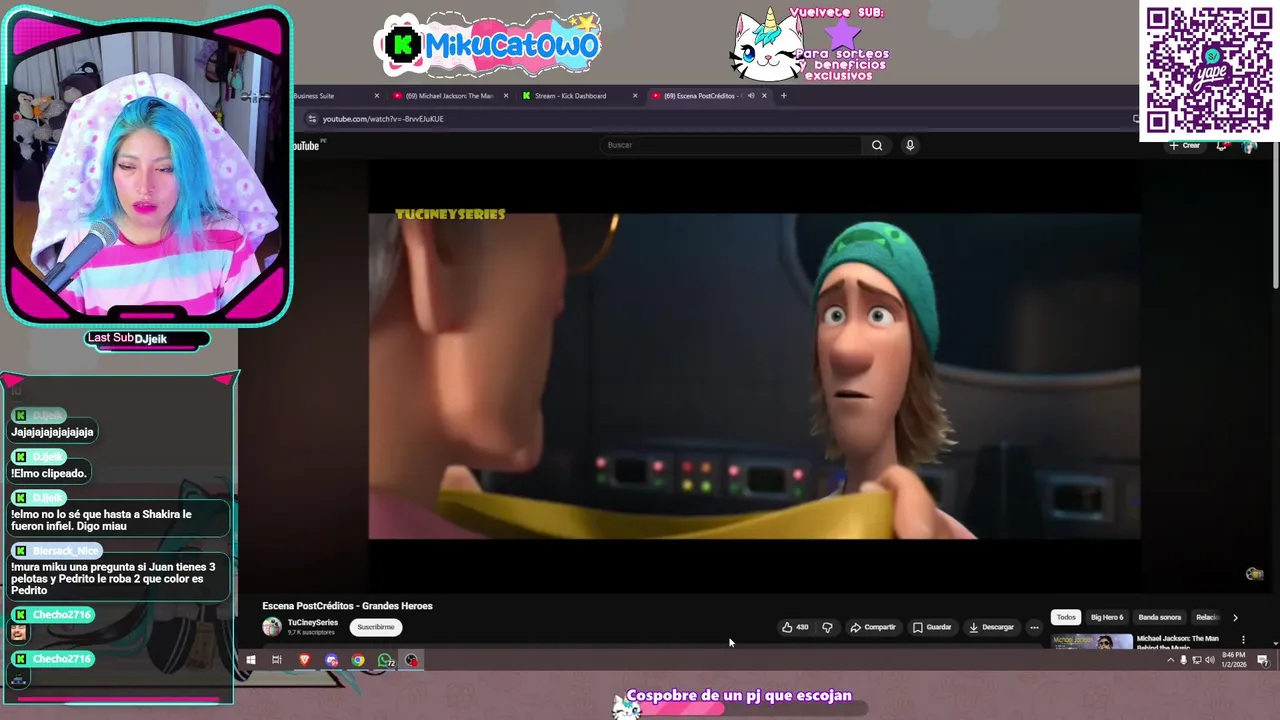
Task: Start voice search with the microphone icon
Action: click(910, 145)
